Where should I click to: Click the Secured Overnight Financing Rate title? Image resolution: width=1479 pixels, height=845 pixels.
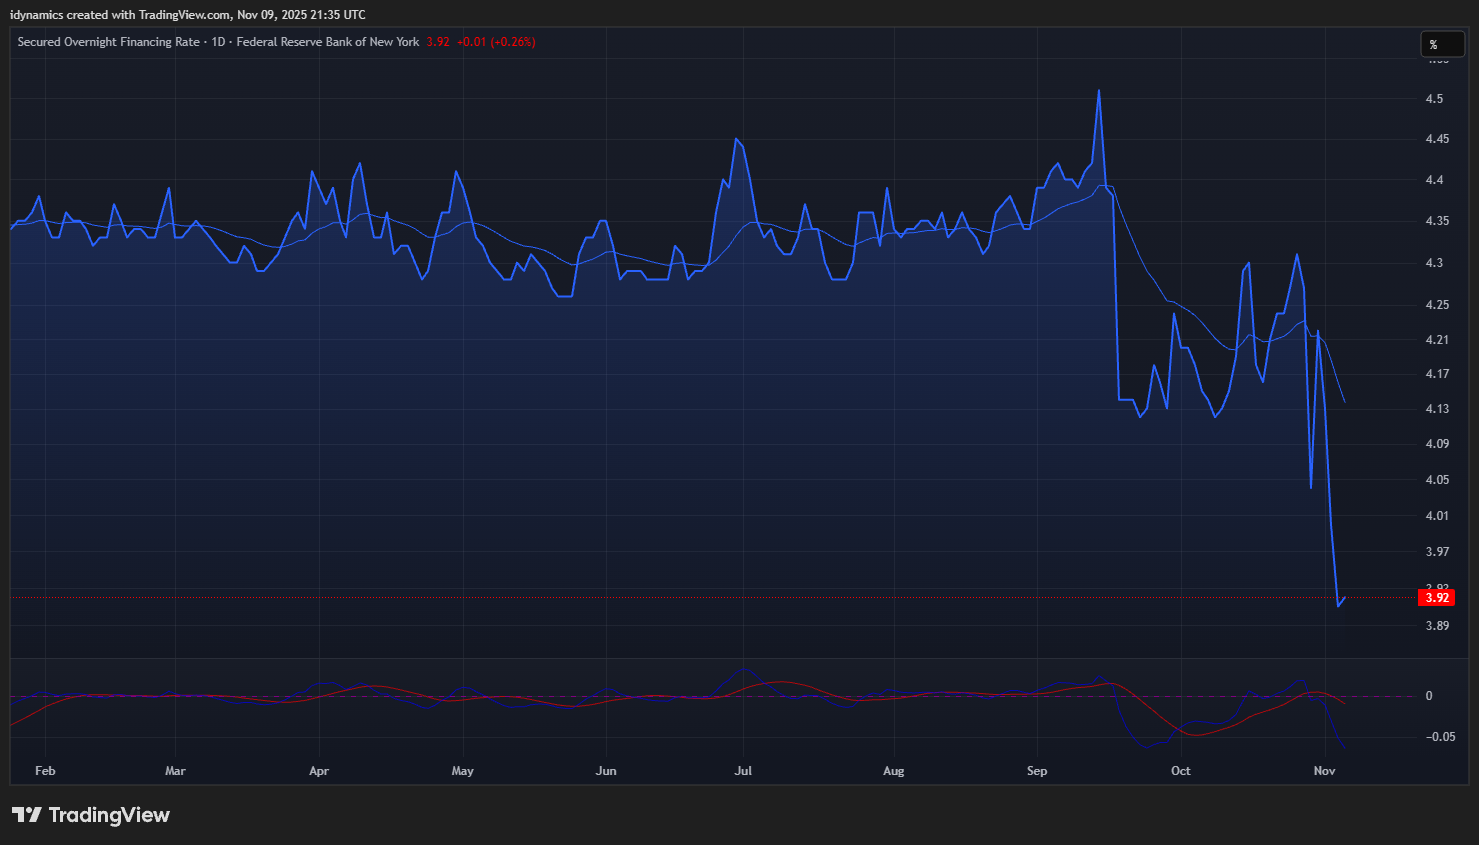pyautogui.click(x=108, y=42)
